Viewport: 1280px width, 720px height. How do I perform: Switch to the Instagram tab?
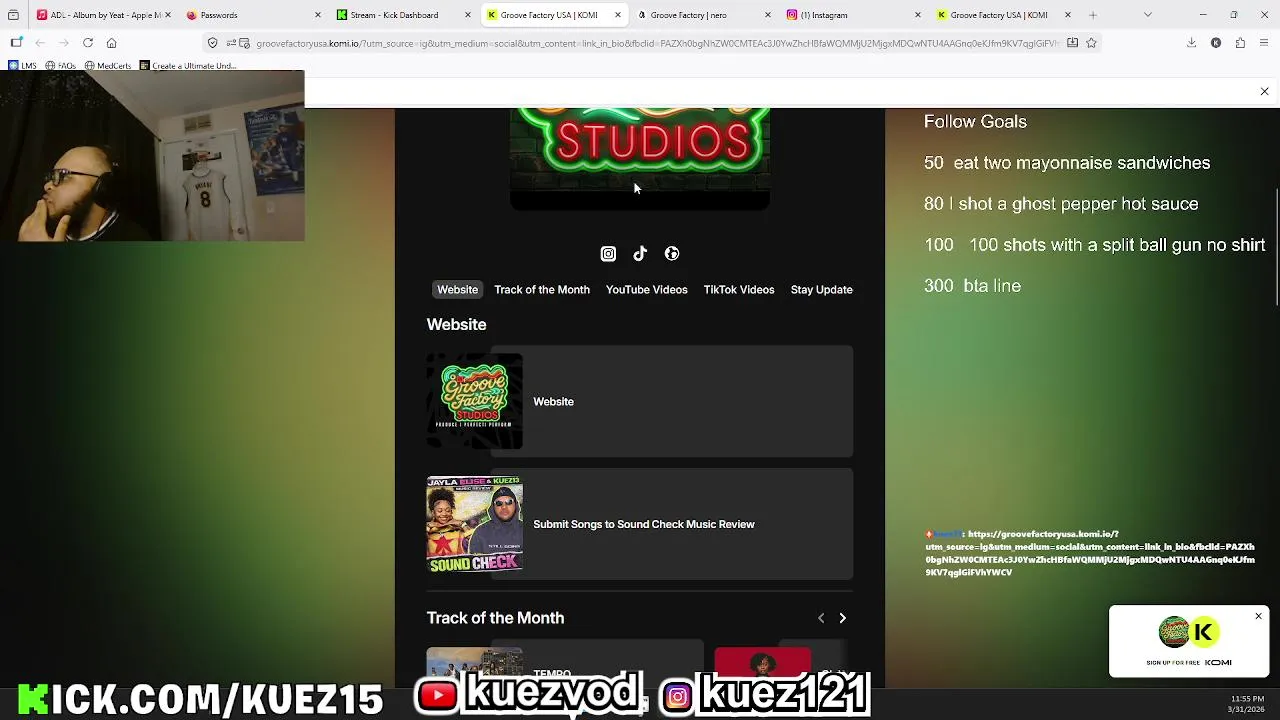(853, 15)
